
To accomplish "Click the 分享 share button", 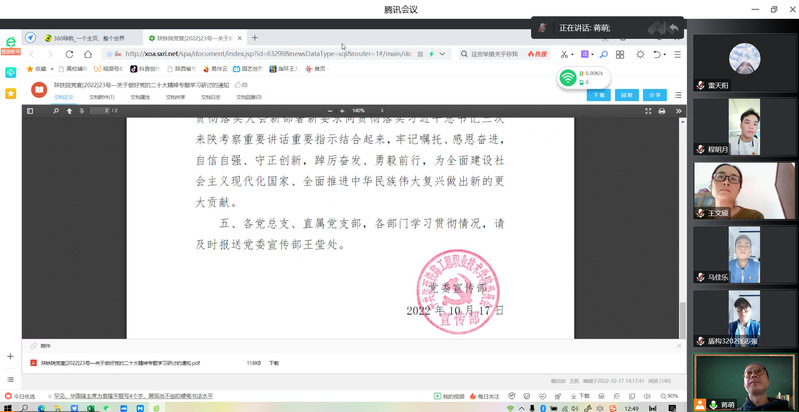I will click(x=655, y=95).
